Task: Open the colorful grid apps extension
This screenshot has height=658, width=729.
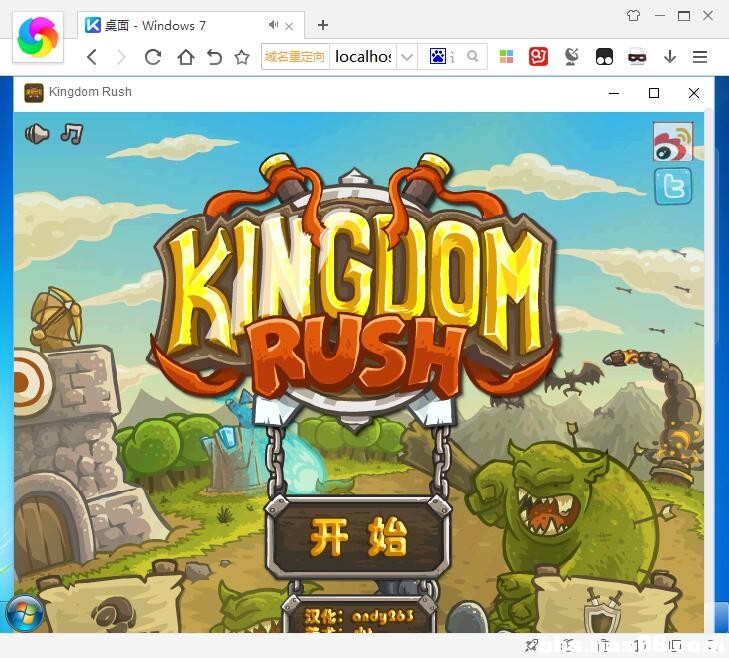Action: tap(506, 57)
